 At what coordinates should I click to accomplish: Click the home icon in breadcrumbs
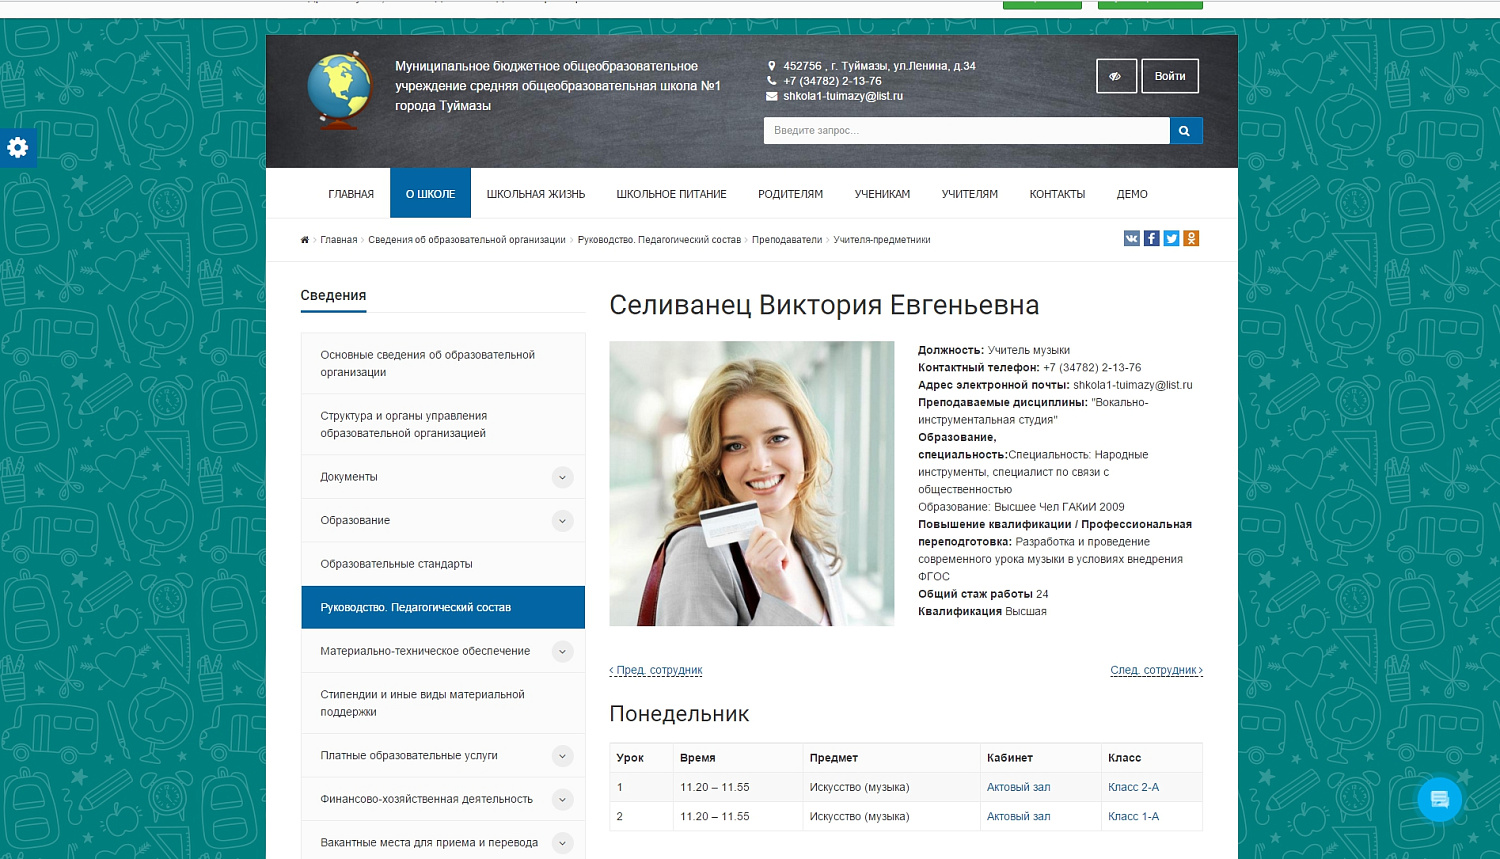pos(304,240)
